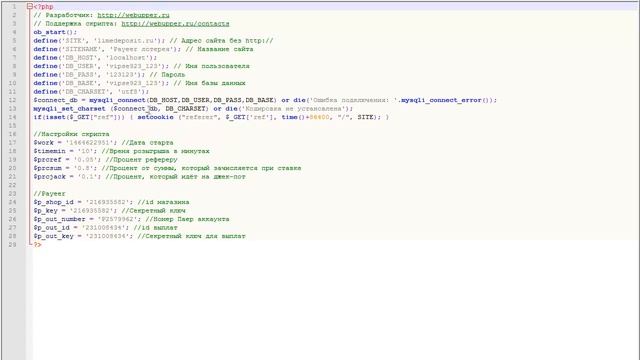Viewport: 640px width, 360px height.
Task: Click the define 'SITE' line
Action: [153, 41]
